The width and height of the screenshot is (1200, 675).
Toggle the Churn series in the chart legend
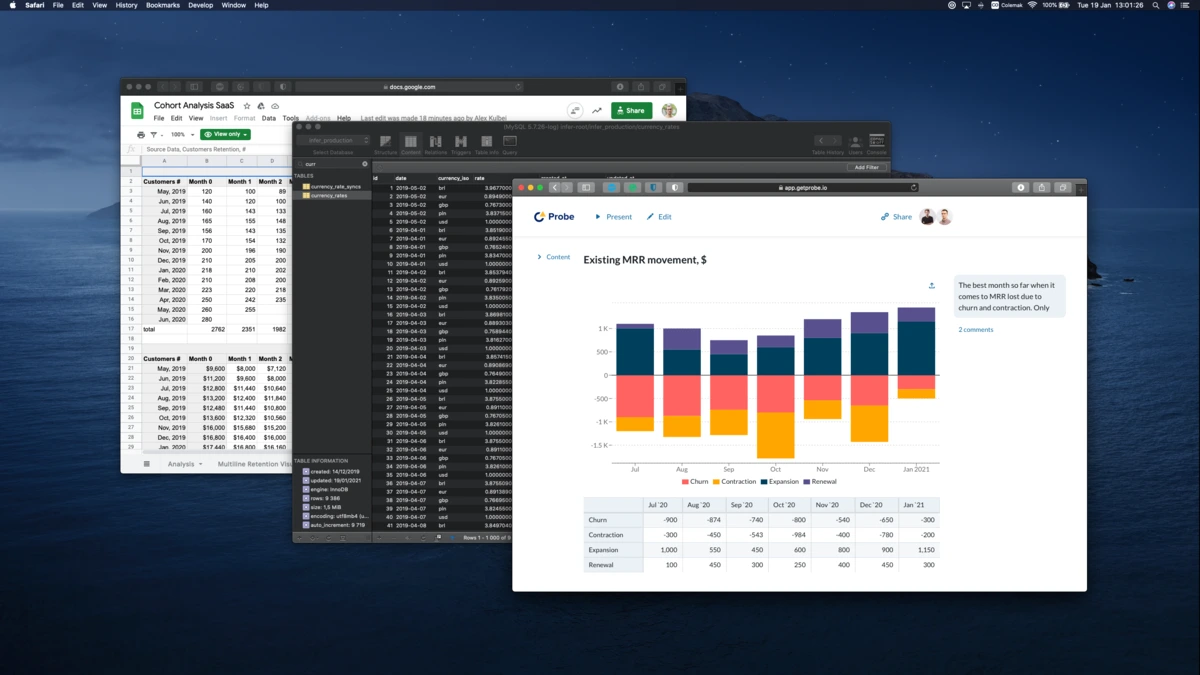coord(695,481)
